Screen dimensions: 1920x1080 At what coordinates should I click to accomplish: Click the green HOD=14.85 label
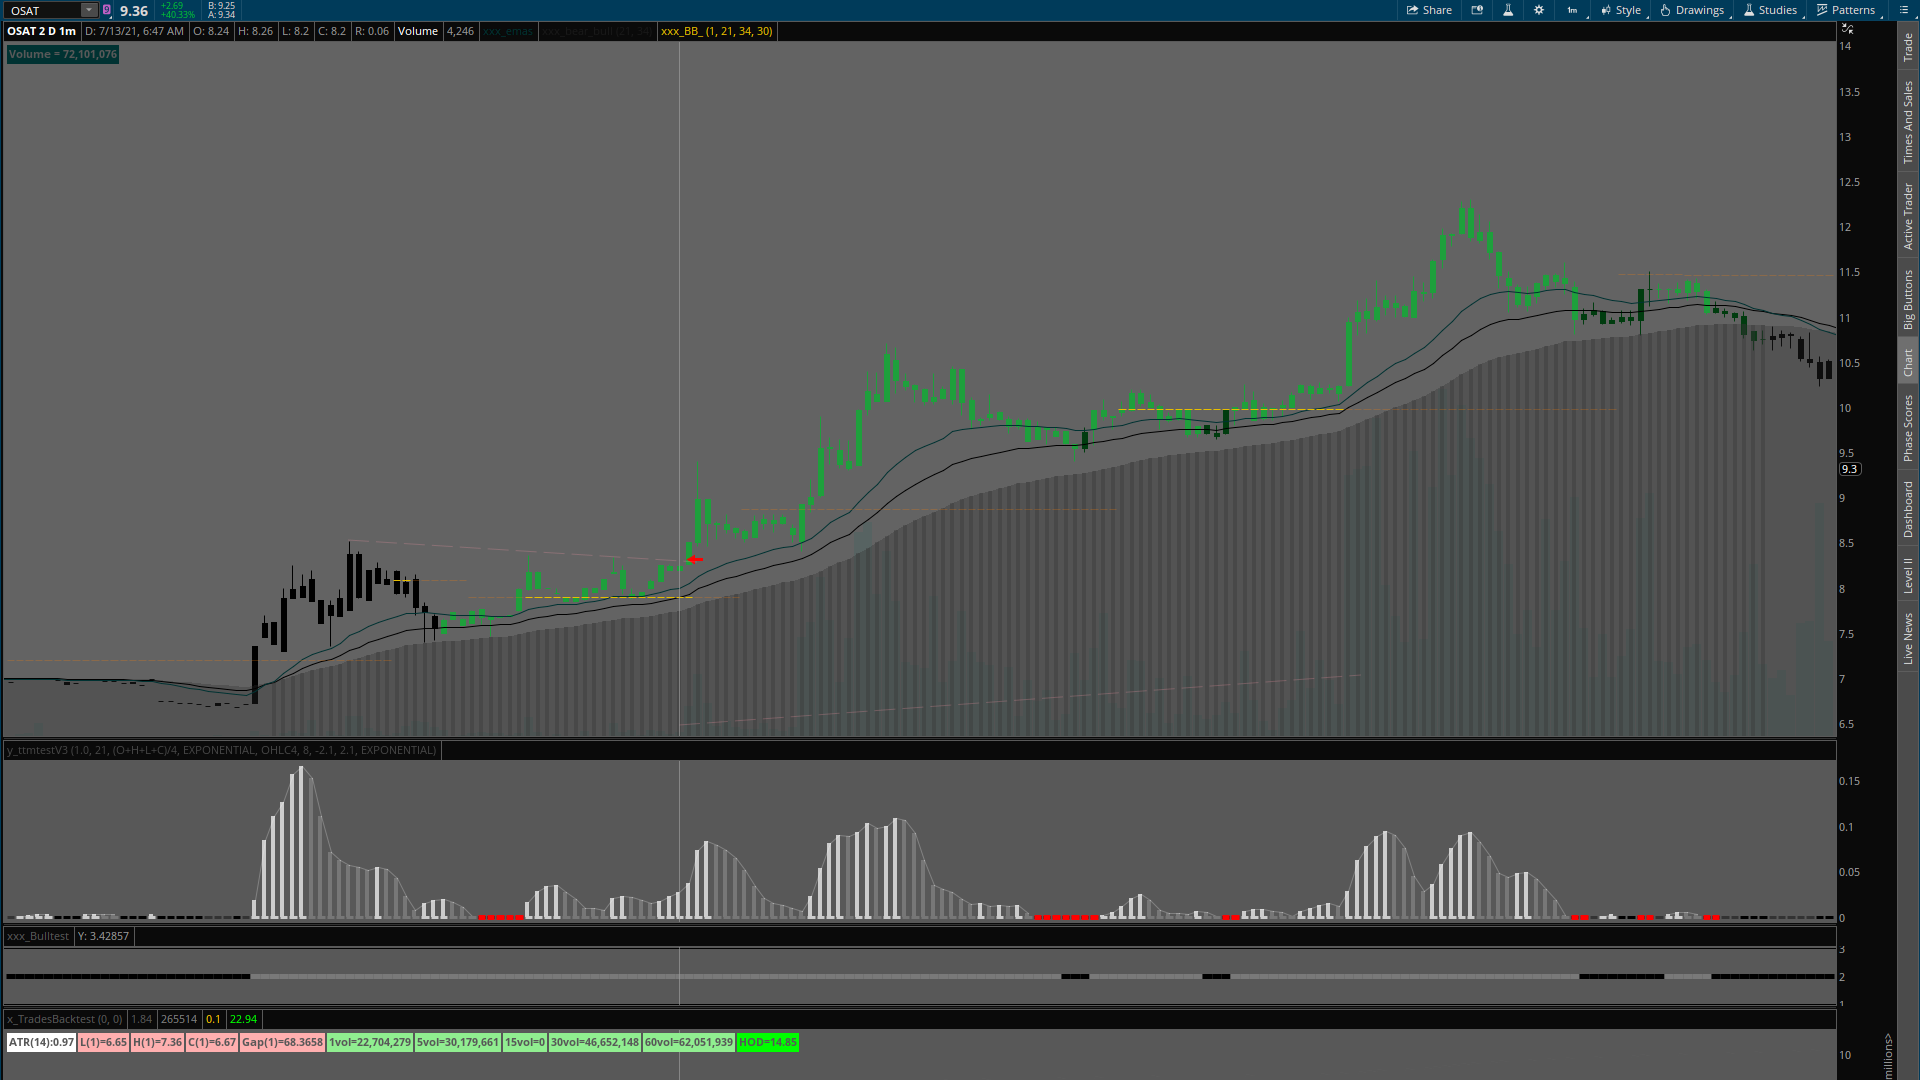click(x=768, y=1042)
